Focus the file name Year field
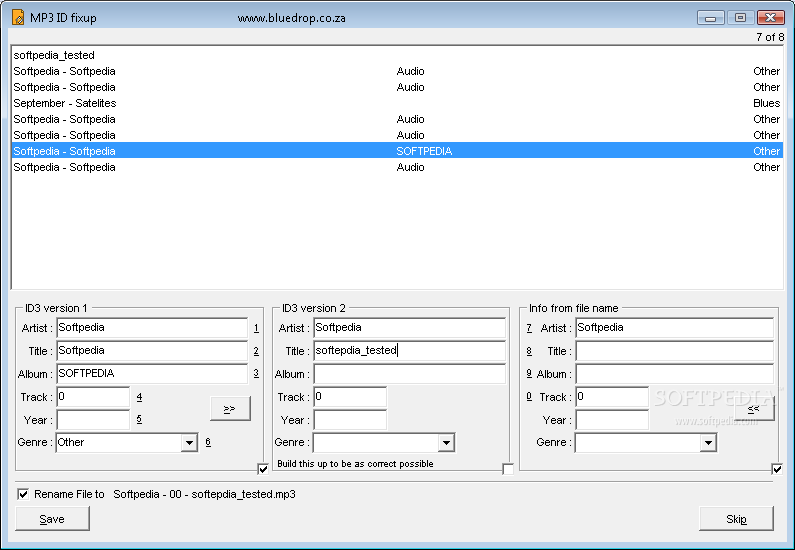 612,420
